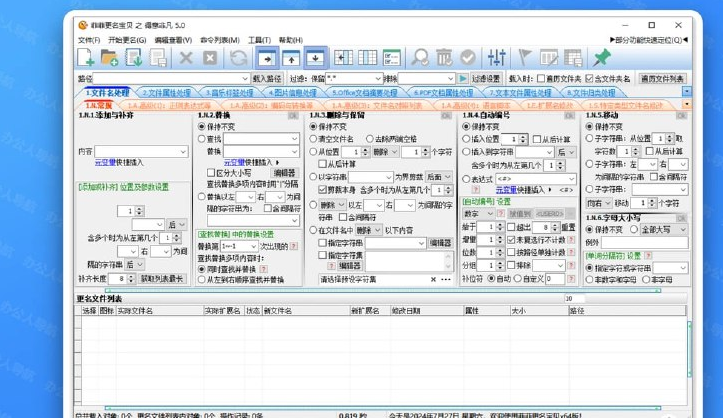Click the 遍历文件列表 button
Viewport: 723px width, 418px height.
pos(662,79)
